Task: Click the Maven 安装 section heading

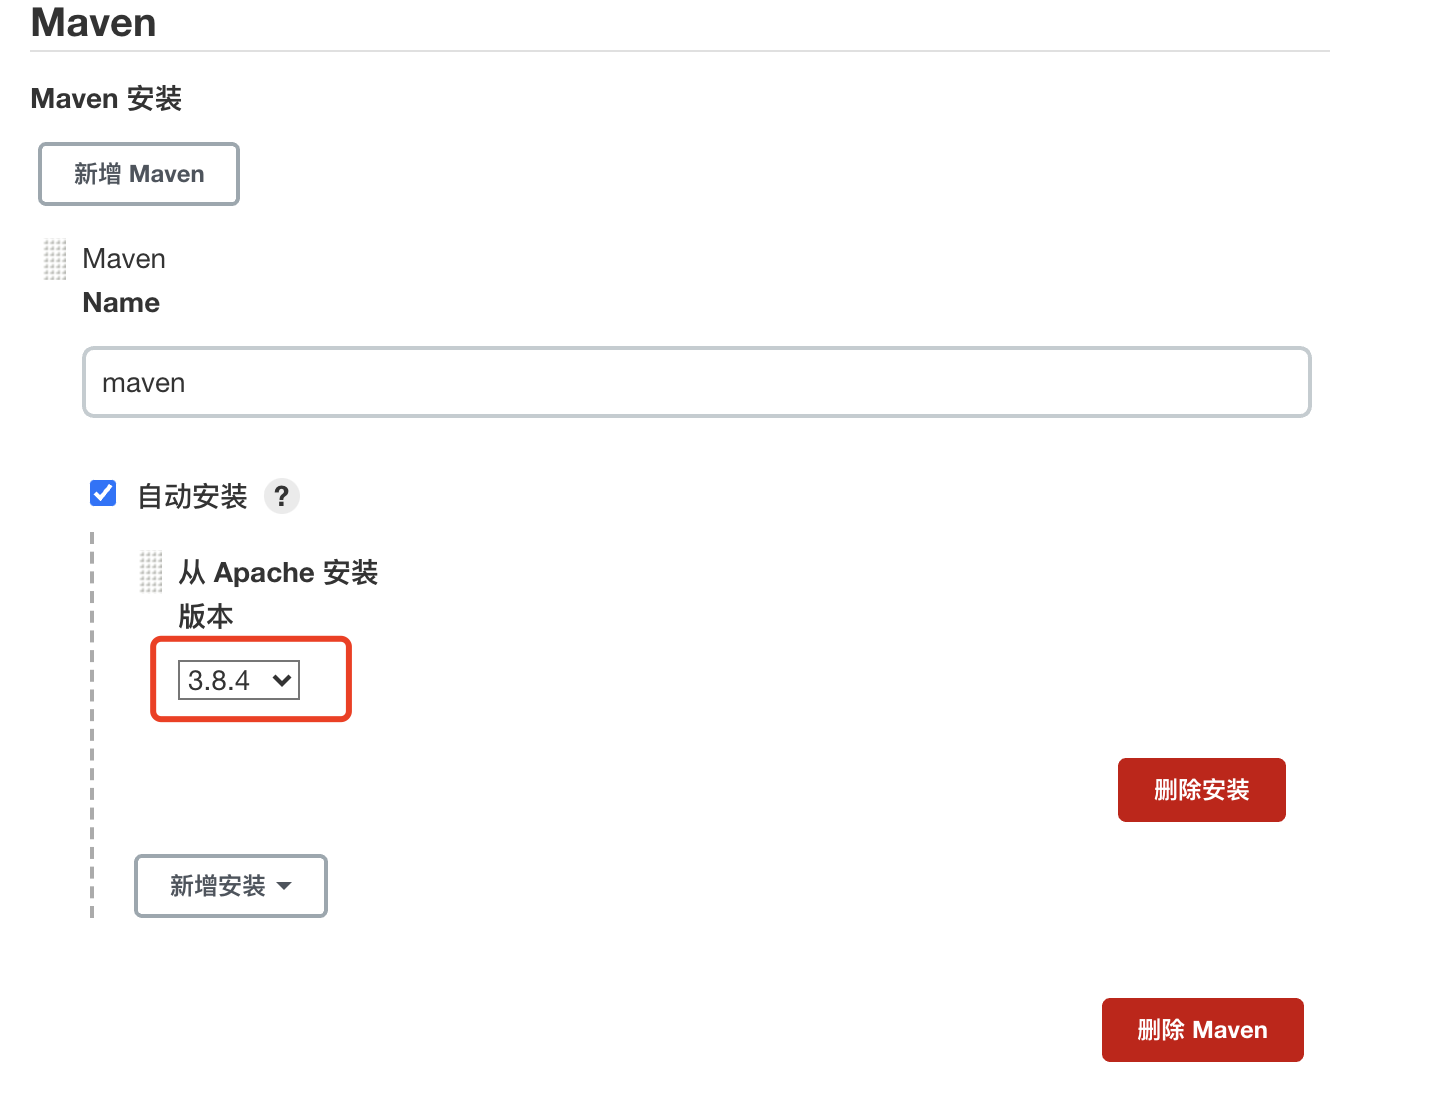Action: coord(106,98)
